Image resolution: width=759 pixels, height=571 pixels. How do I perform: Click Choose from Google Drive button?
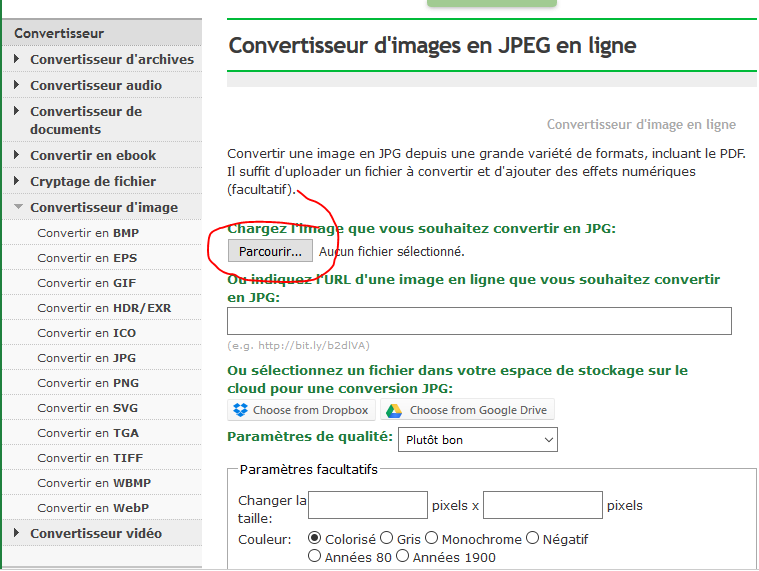click(x=467, y=410)
